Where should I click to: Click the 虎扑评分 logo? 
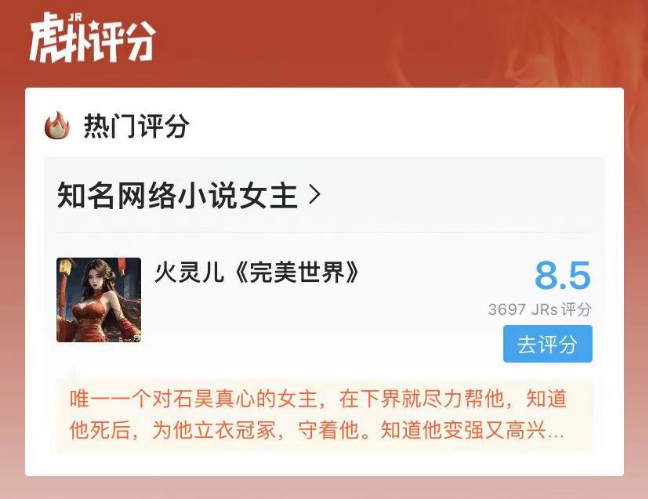tap(93, 37)
